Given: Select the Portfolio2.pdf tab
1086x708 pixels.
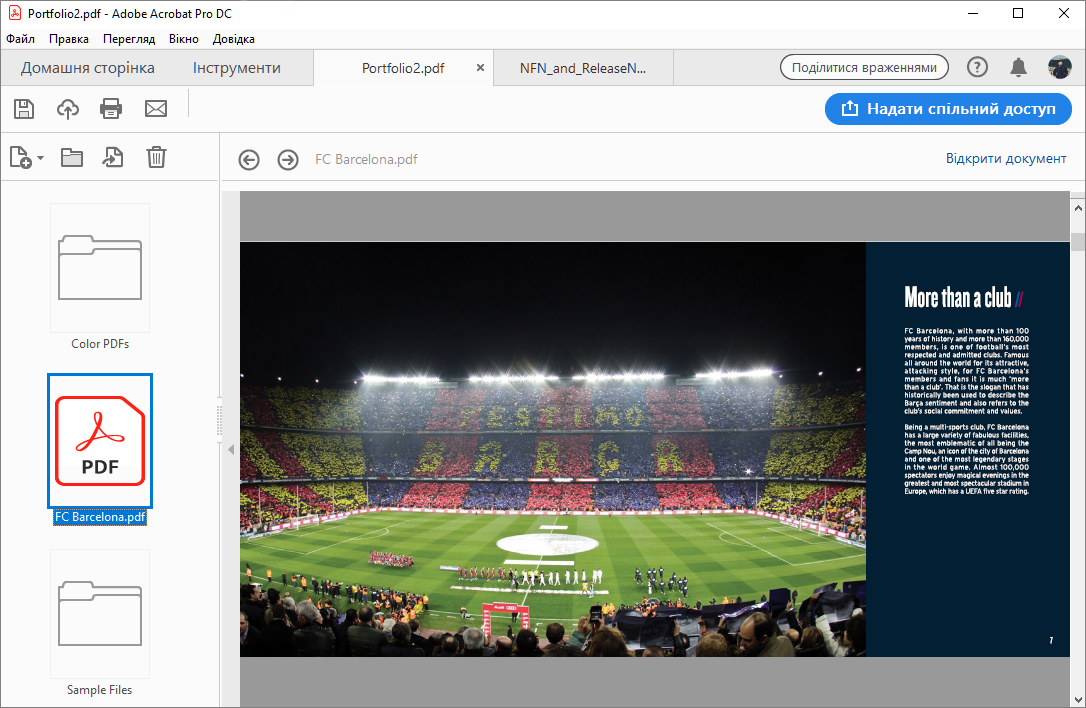Looking at the screenshot, I should [x=403, y=68].
